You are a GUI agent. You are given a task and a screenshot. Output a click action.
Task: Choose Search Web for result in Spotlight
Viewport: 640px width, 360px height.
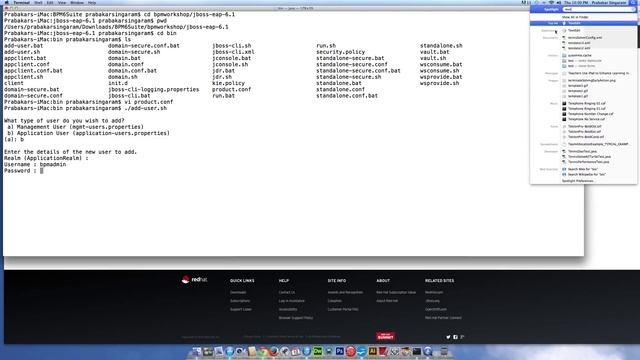point(582,169)
